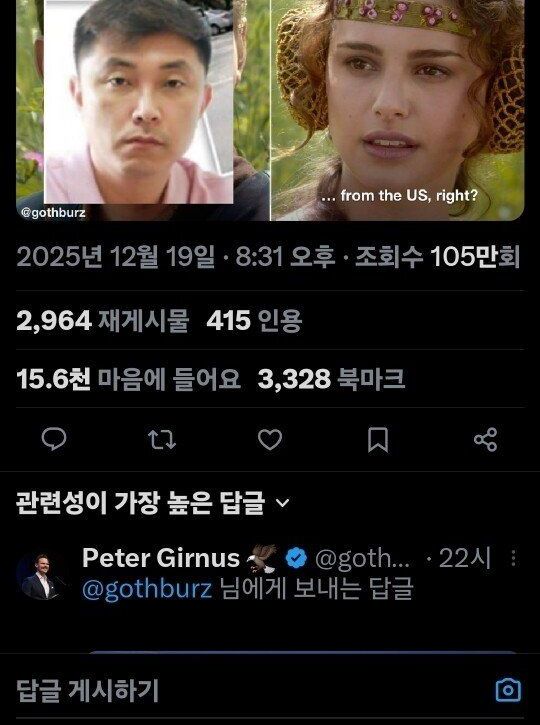Tap the Peter Girnus display name
The height and width of the screenshot is (725, 540).
click(161, 558)
